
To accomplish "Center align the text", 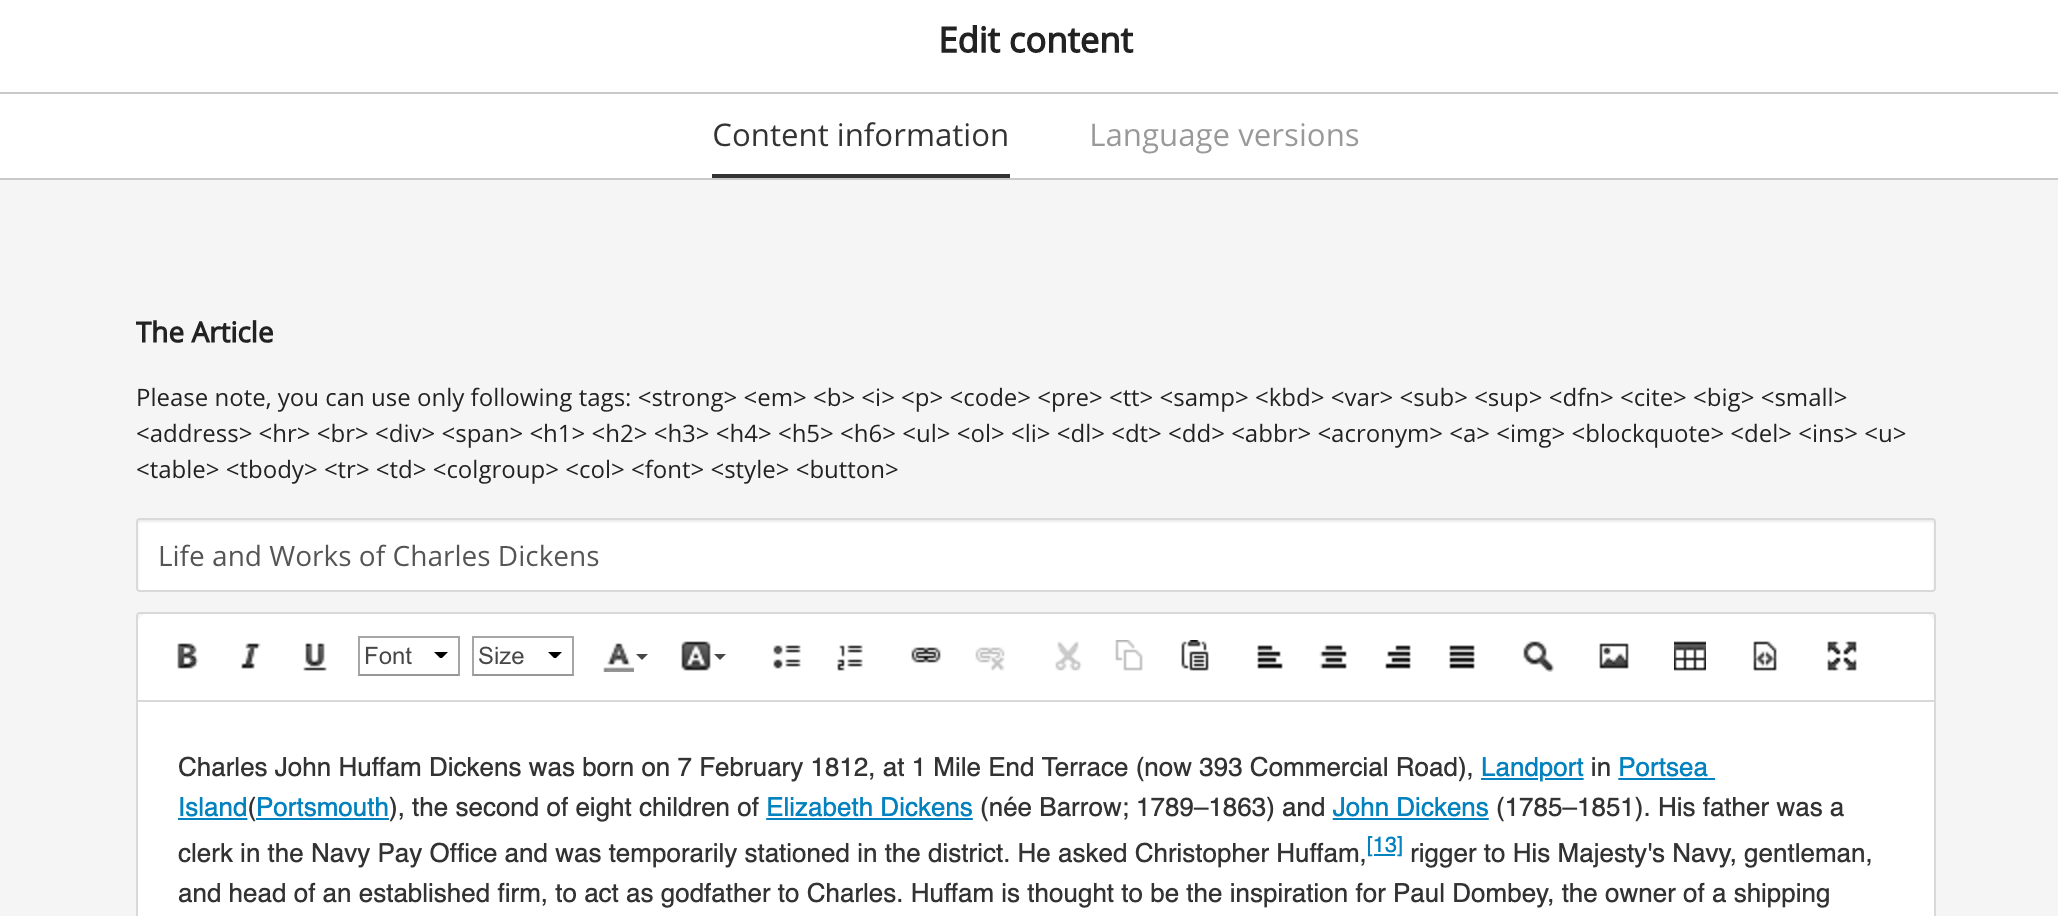I will (1333, 656).
